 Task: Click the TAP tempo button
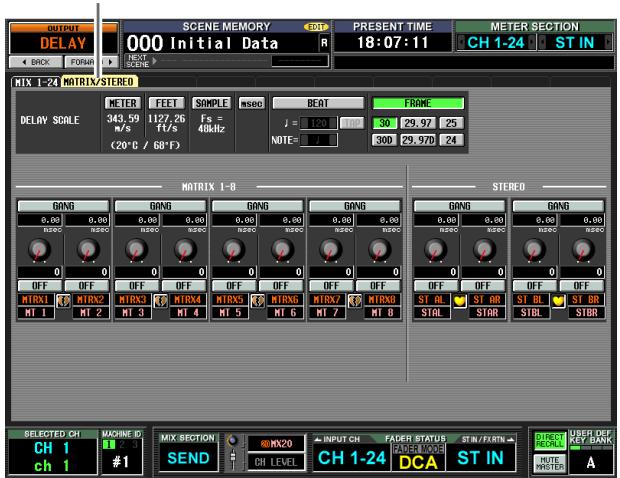352,123
